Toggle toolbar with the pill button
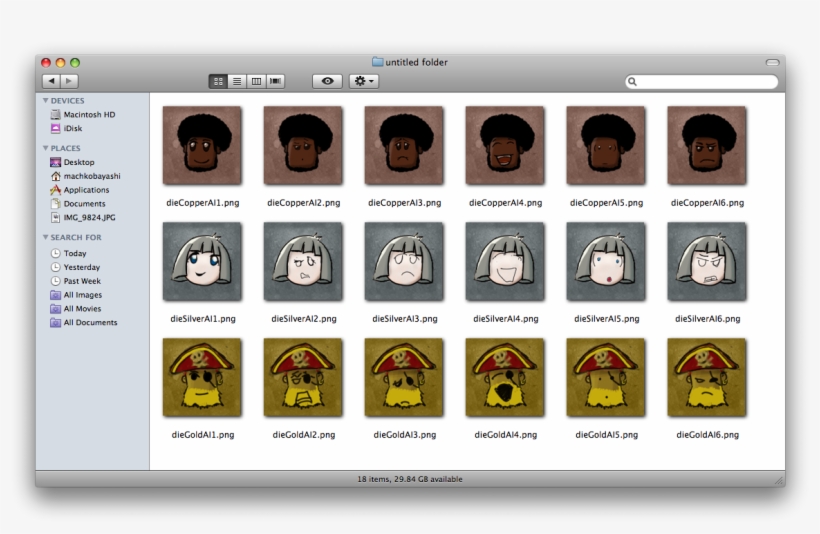Image resolution: width=820 pixels, height=534 pixels. [772, 62]
